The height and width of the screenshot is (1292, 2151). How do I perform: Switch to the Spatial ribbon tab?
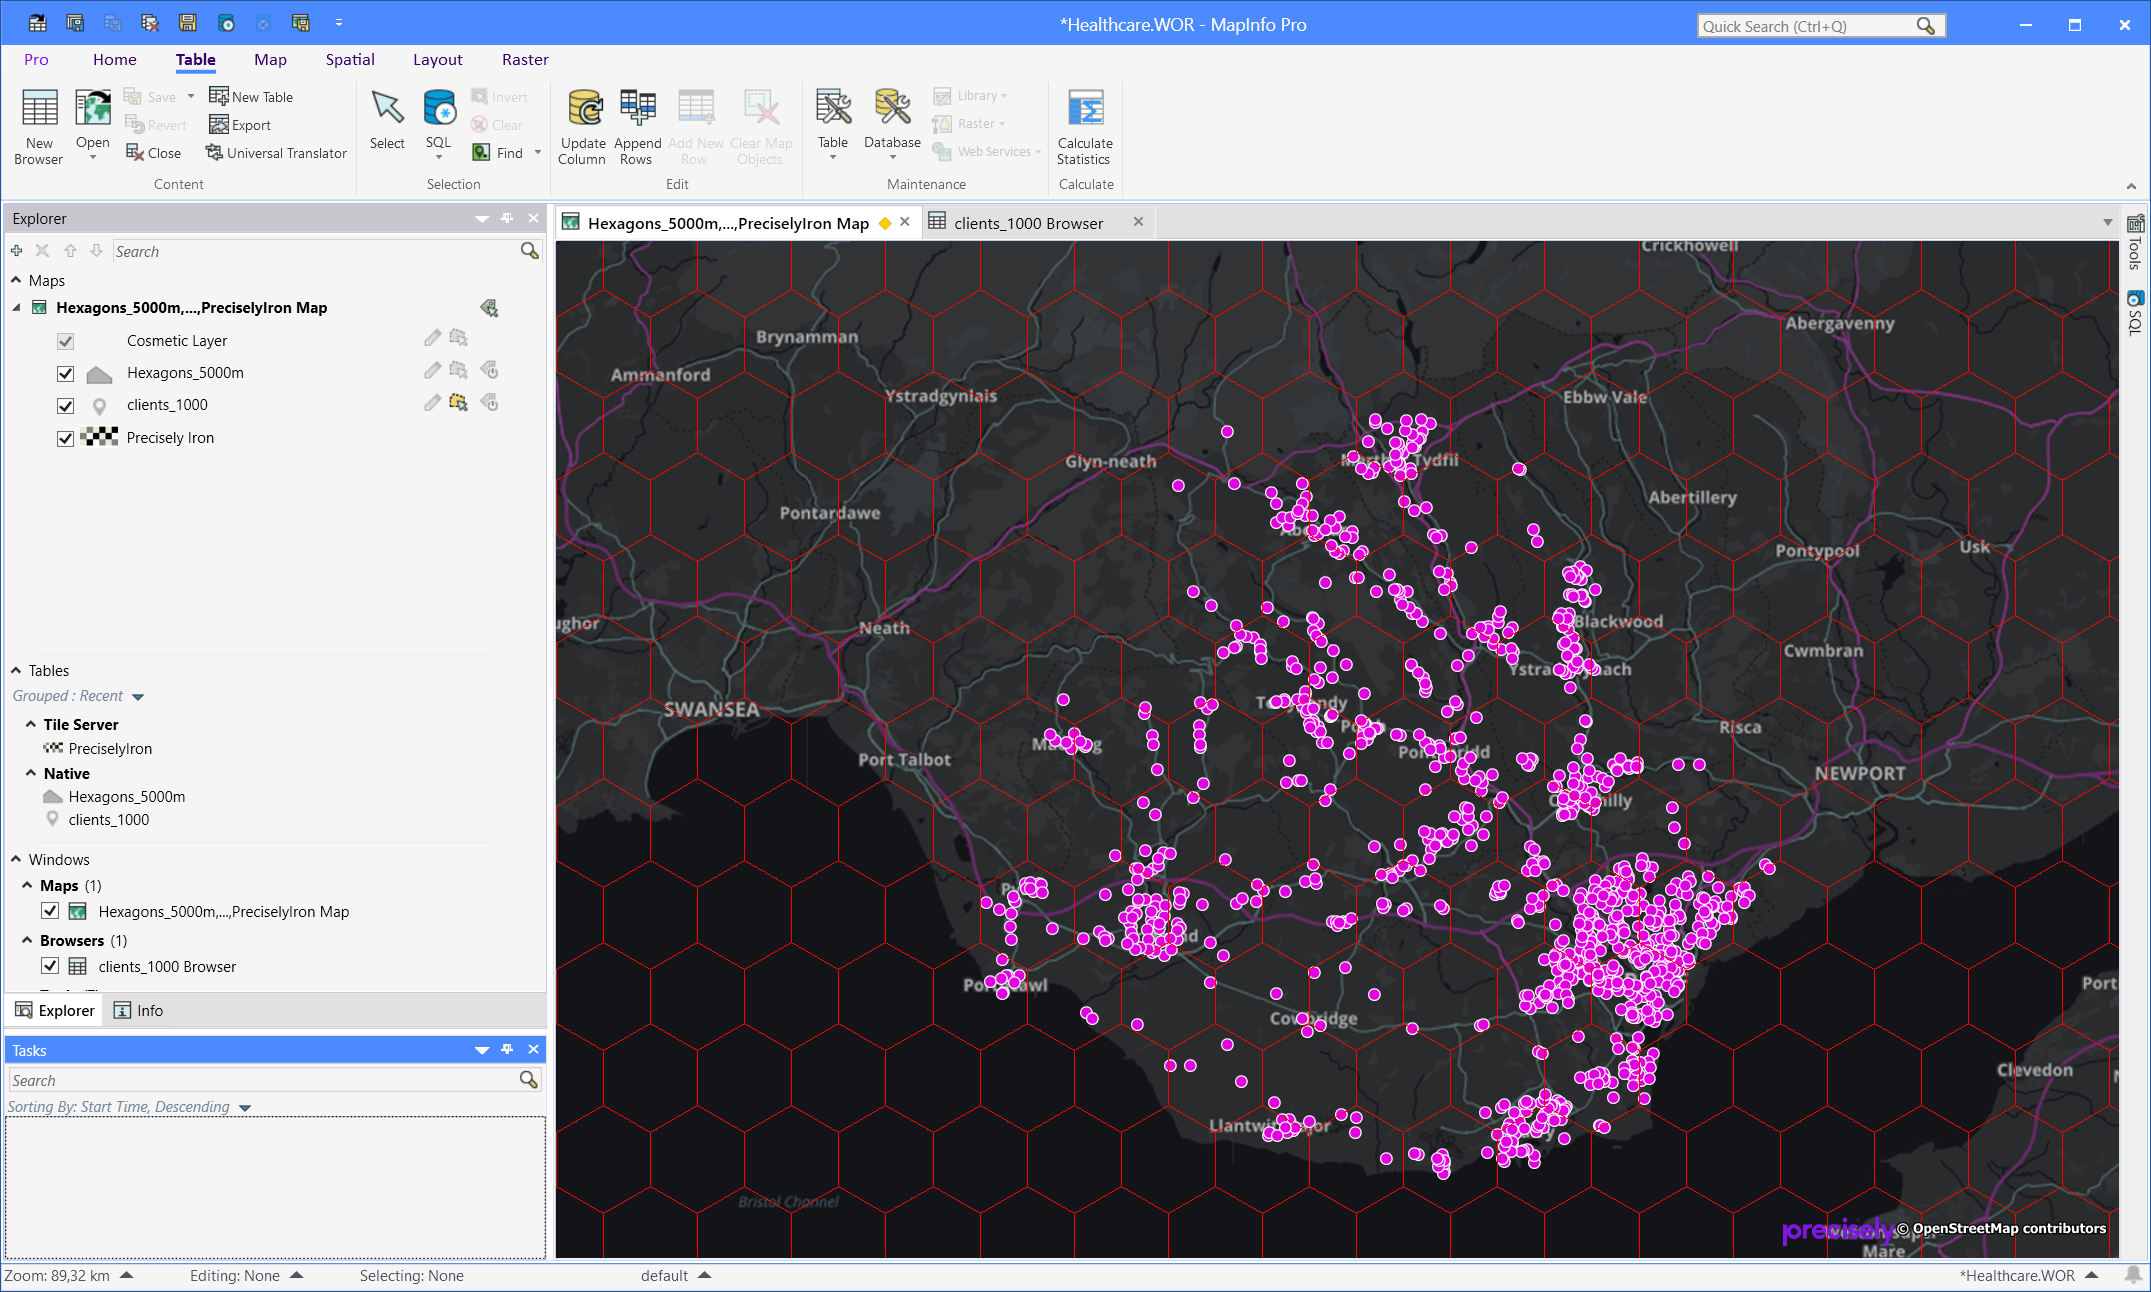[350, 60]
